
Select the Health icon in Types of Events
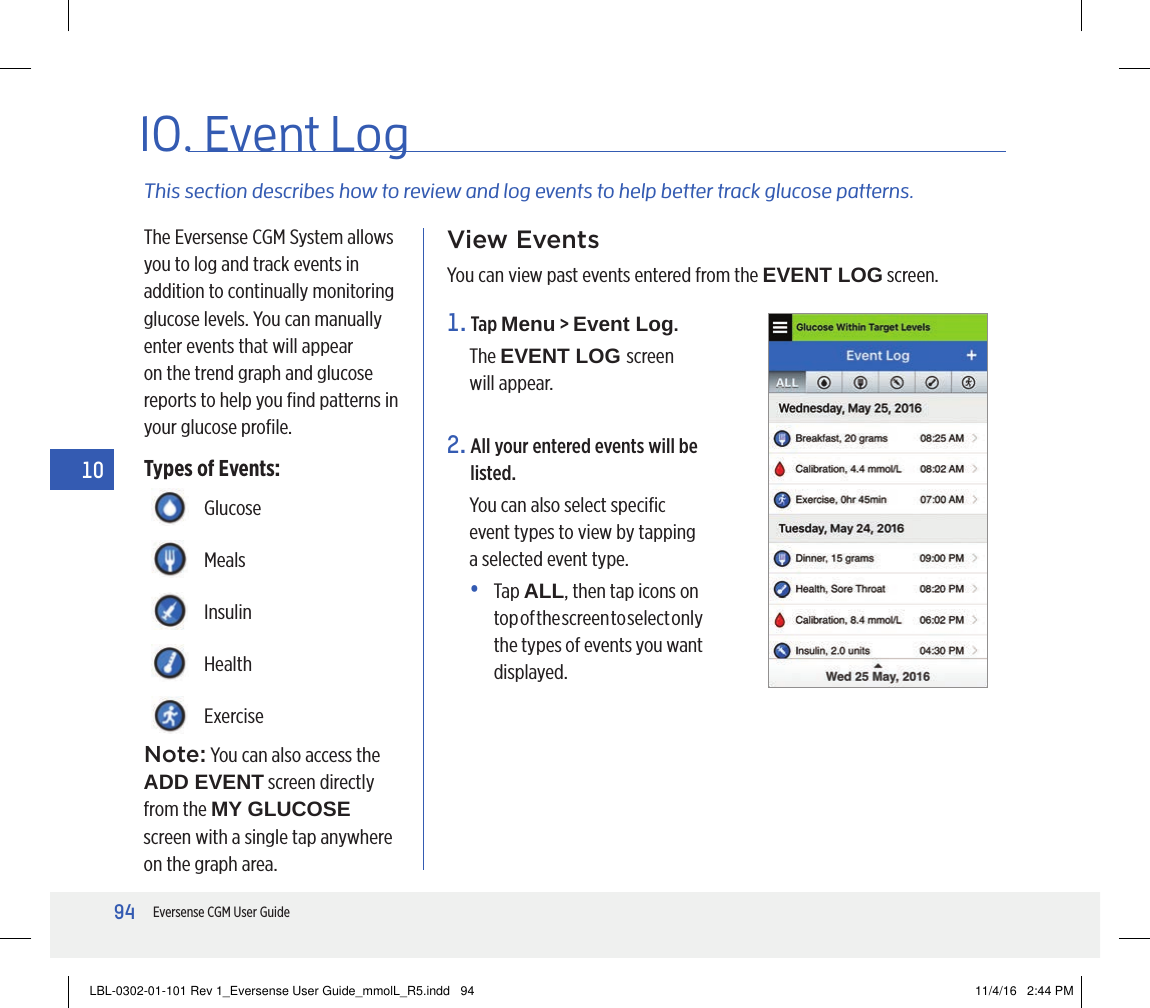pyautogui.click(x=170, y=663)
